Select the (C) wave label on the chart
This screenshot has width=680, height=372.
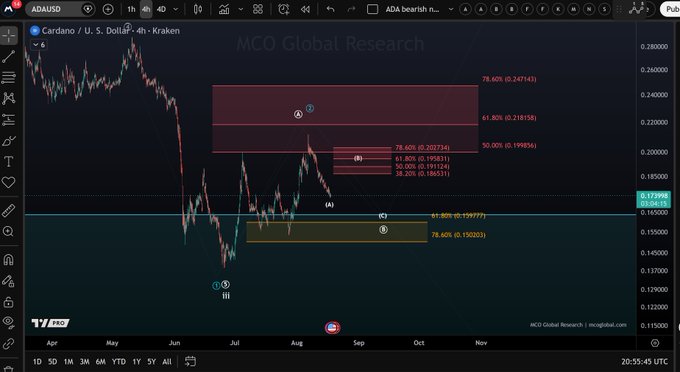pos(382,215)
